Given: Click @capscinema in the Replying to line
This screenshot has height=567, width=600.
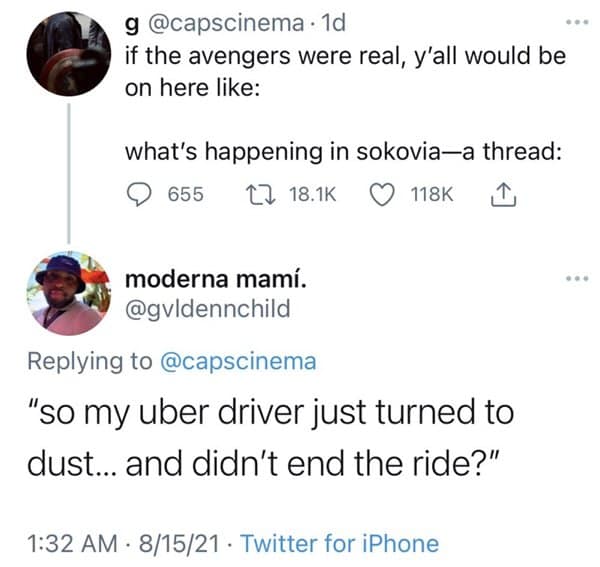Looking at the screenshot, I should (x=237, y=361).
